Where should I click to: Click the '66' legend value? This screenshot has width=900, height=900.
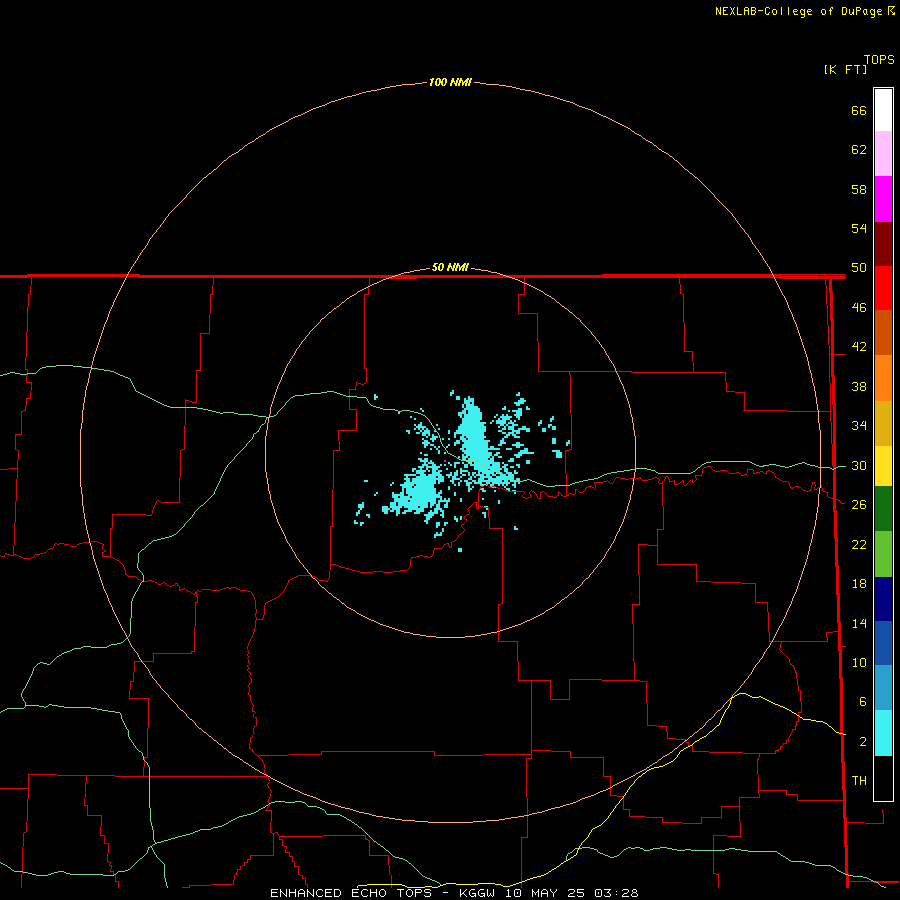coord(859,110)
